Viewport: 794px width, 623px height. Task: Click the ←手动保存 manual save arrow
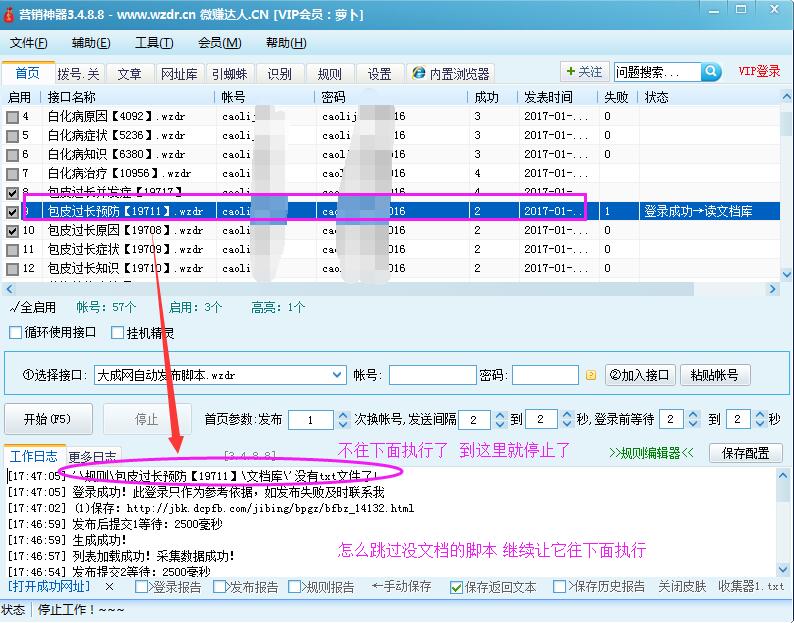tap(401, 586)
